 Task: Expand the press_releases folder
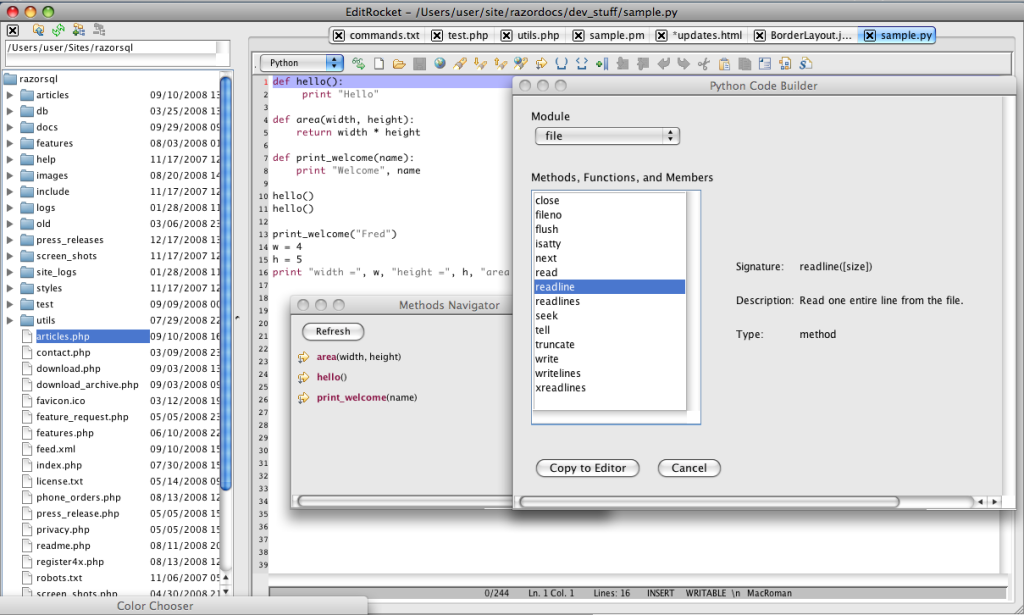10,240
